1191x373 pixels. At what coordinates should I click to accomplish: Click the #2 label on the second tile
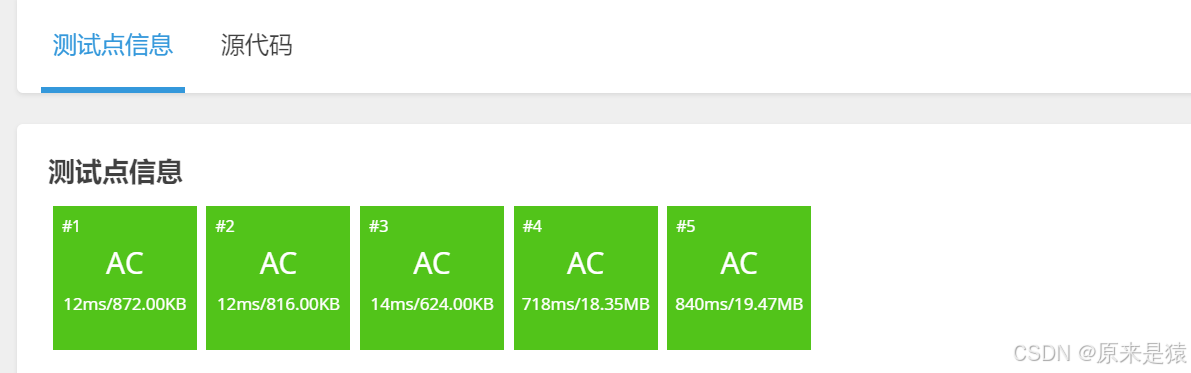[x=225, y=226]
